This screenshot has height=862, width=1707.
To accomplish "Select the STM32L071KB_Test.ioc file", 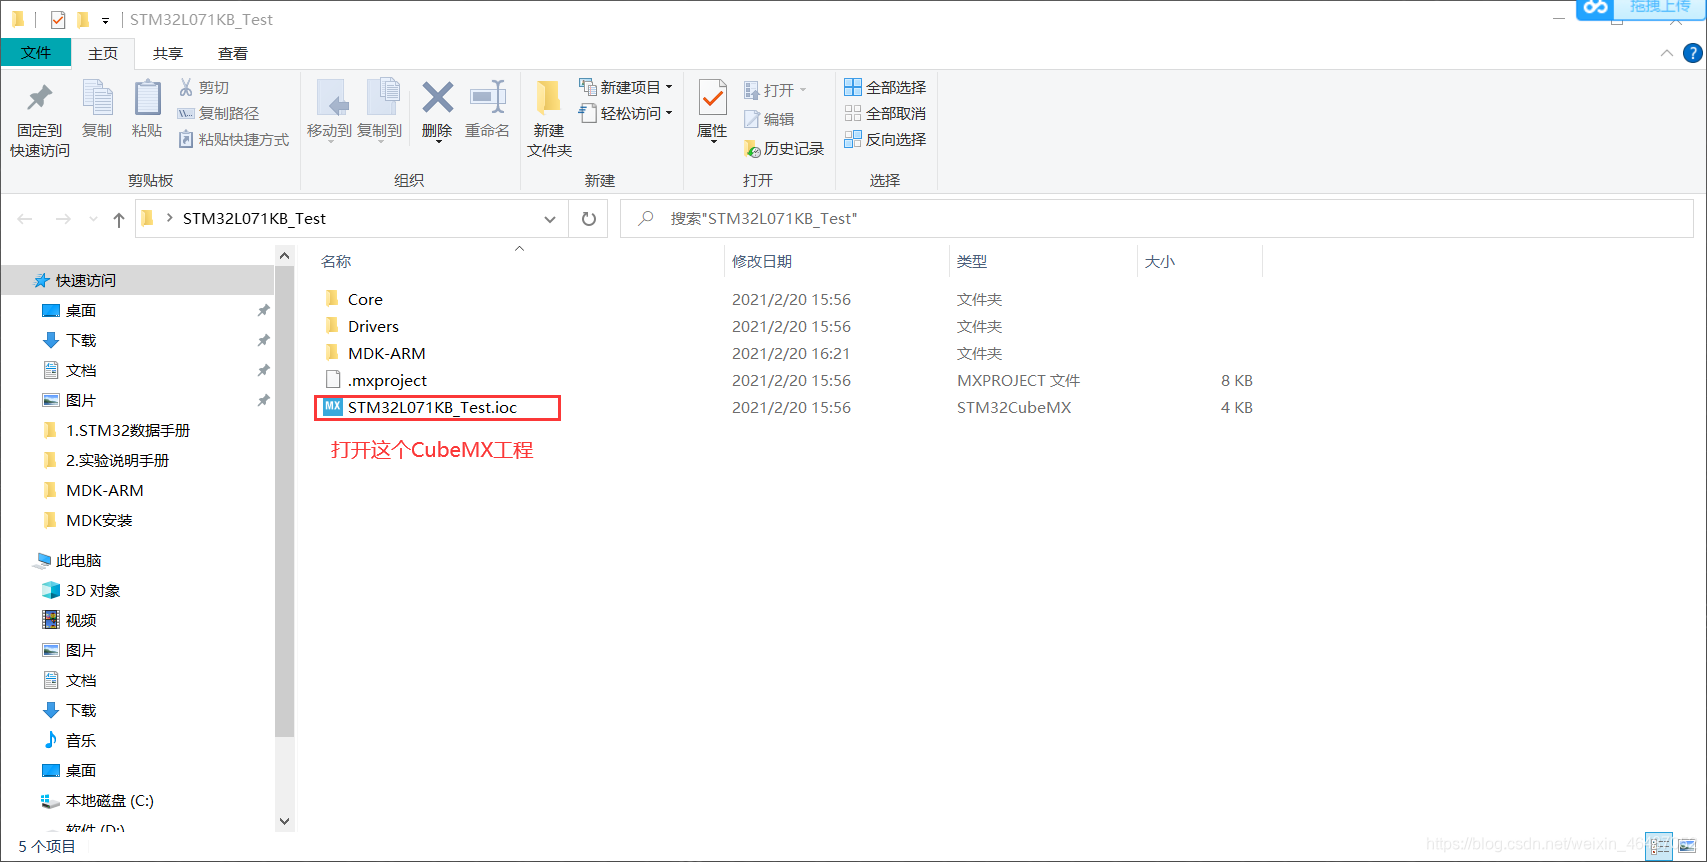I will (x=421, y=407).
